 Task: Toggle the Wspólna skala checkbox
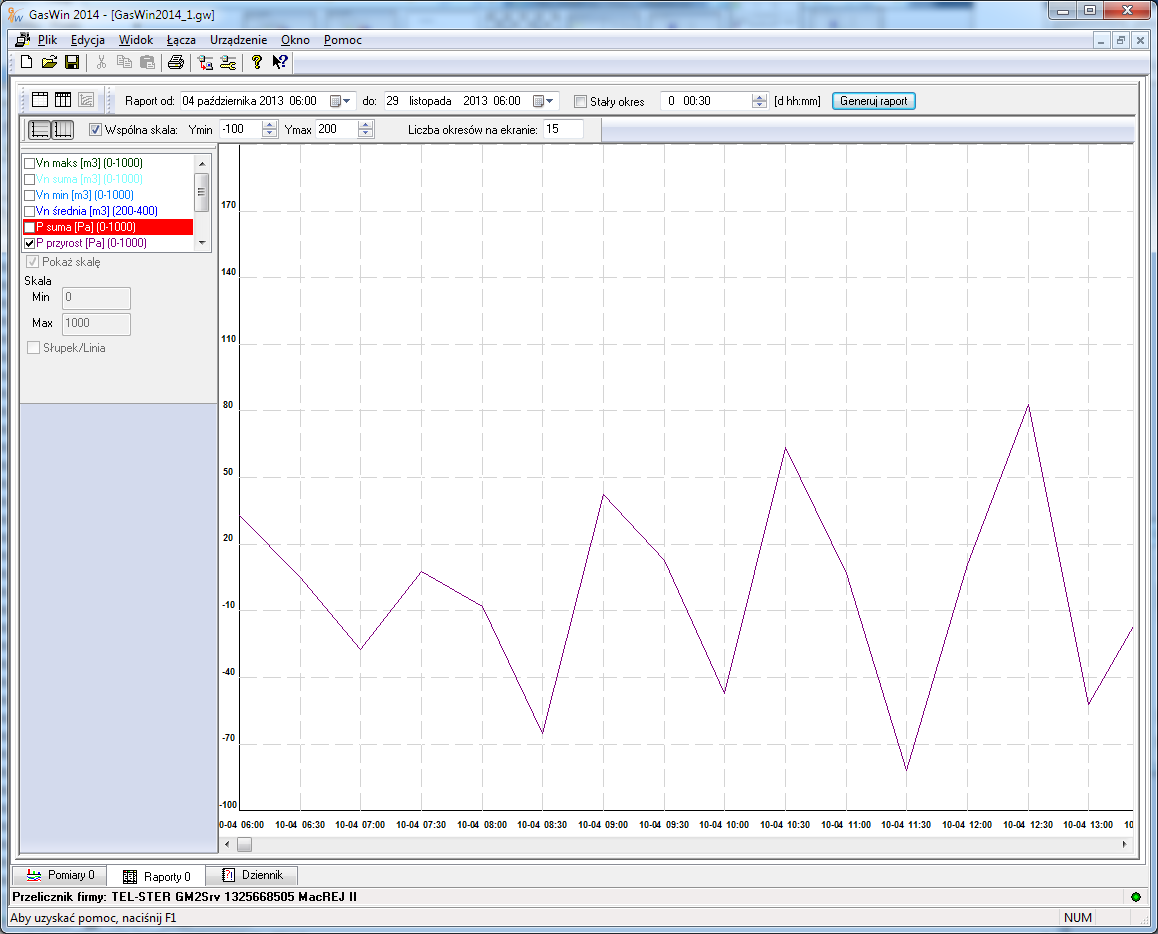click(95, 130)
